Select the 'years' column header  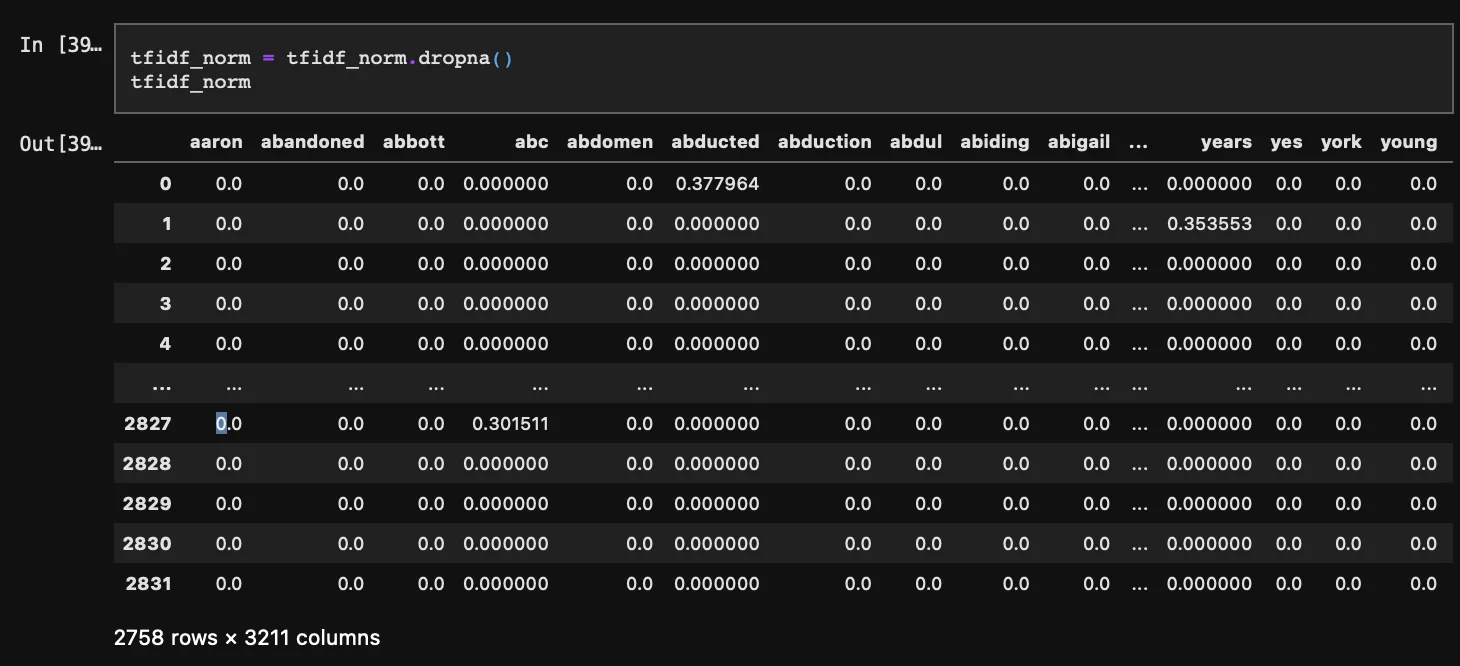point(1226,142)
